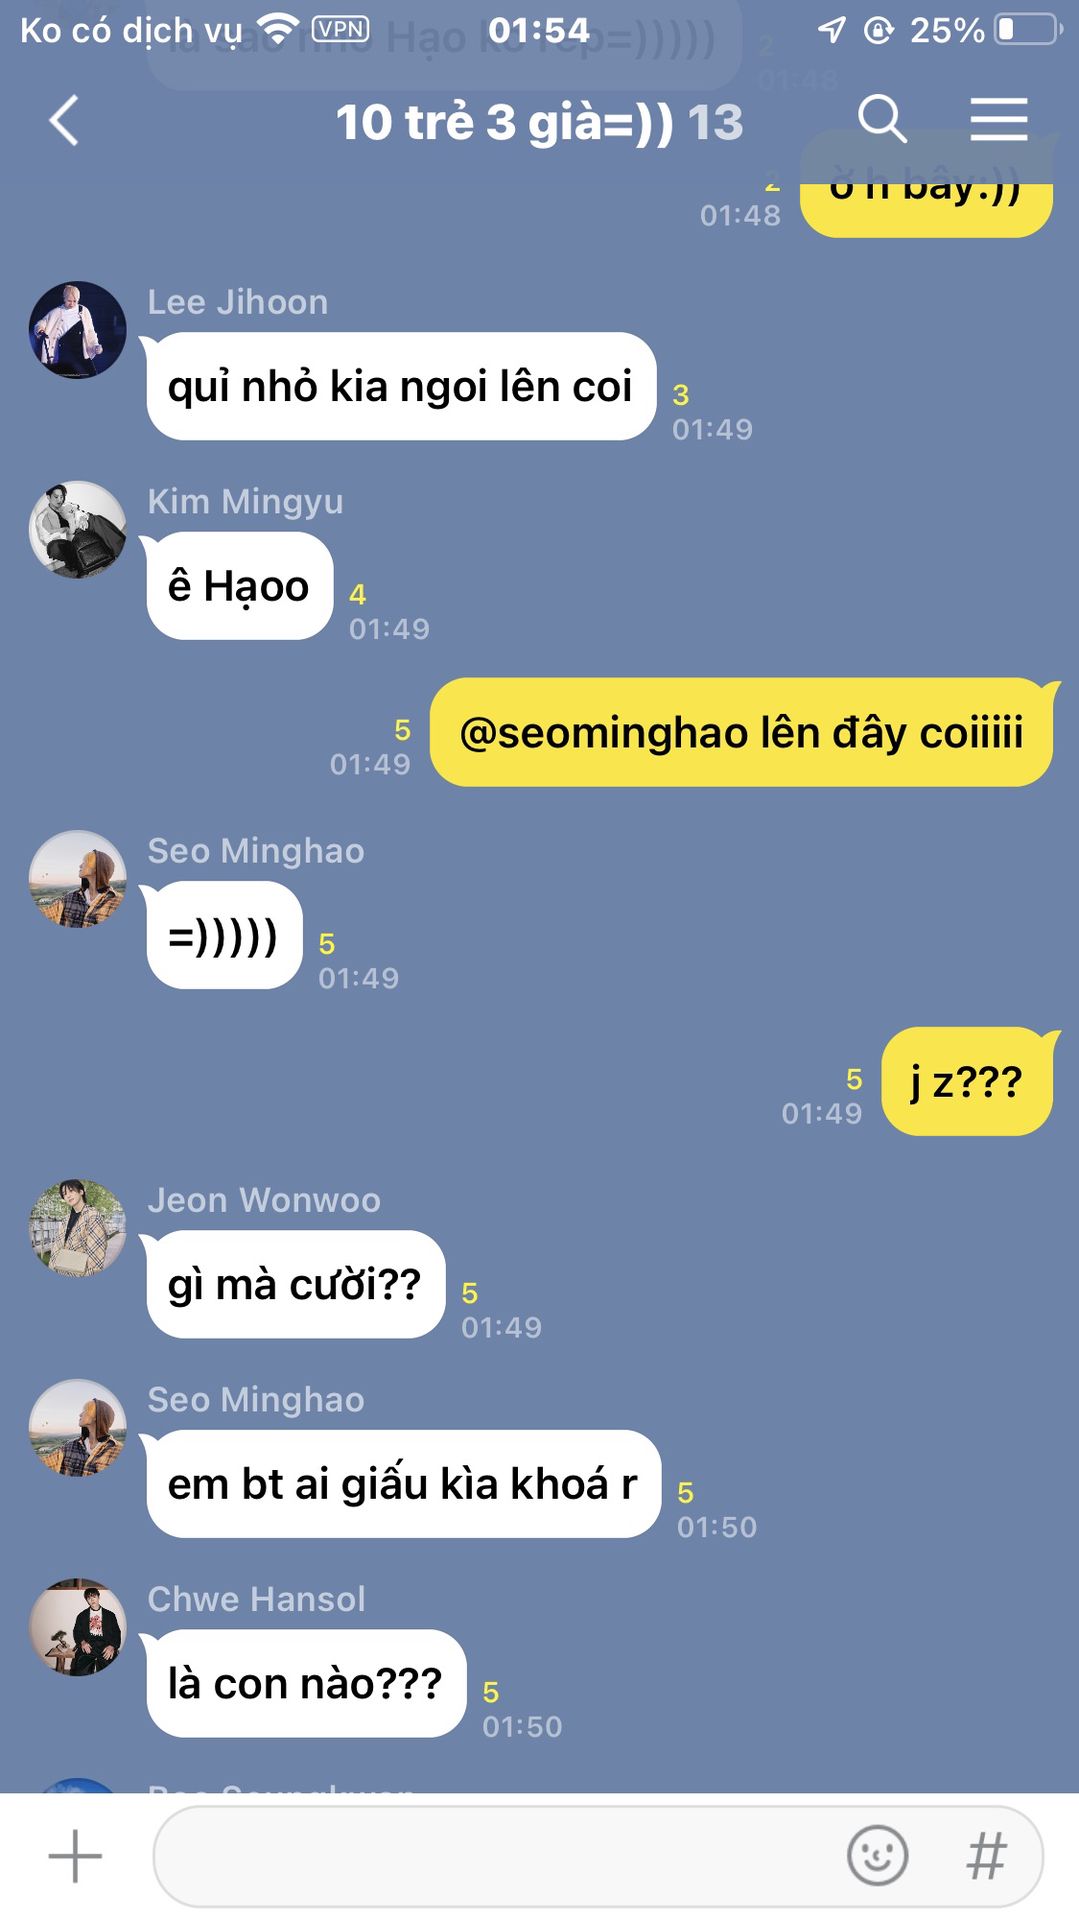The height and width of the screenshot is (1920, 1079).
Task: Tap Seo Minghao's avatar beside the =))))) message
Action: (x=78, y=879)
